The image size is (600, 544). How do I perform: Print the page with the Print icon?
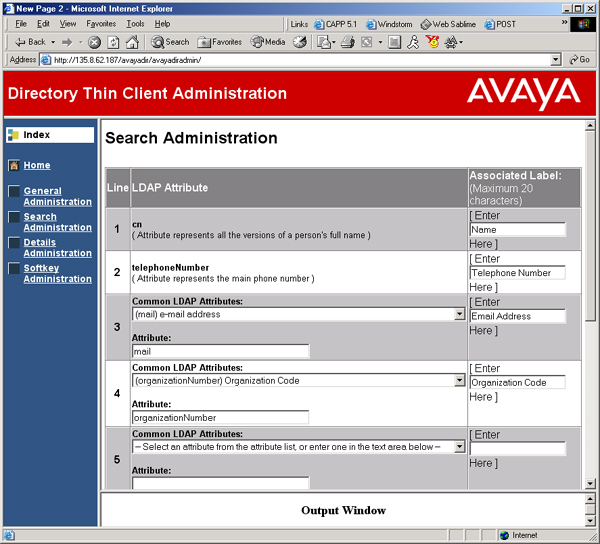click(x=348, y=42)
